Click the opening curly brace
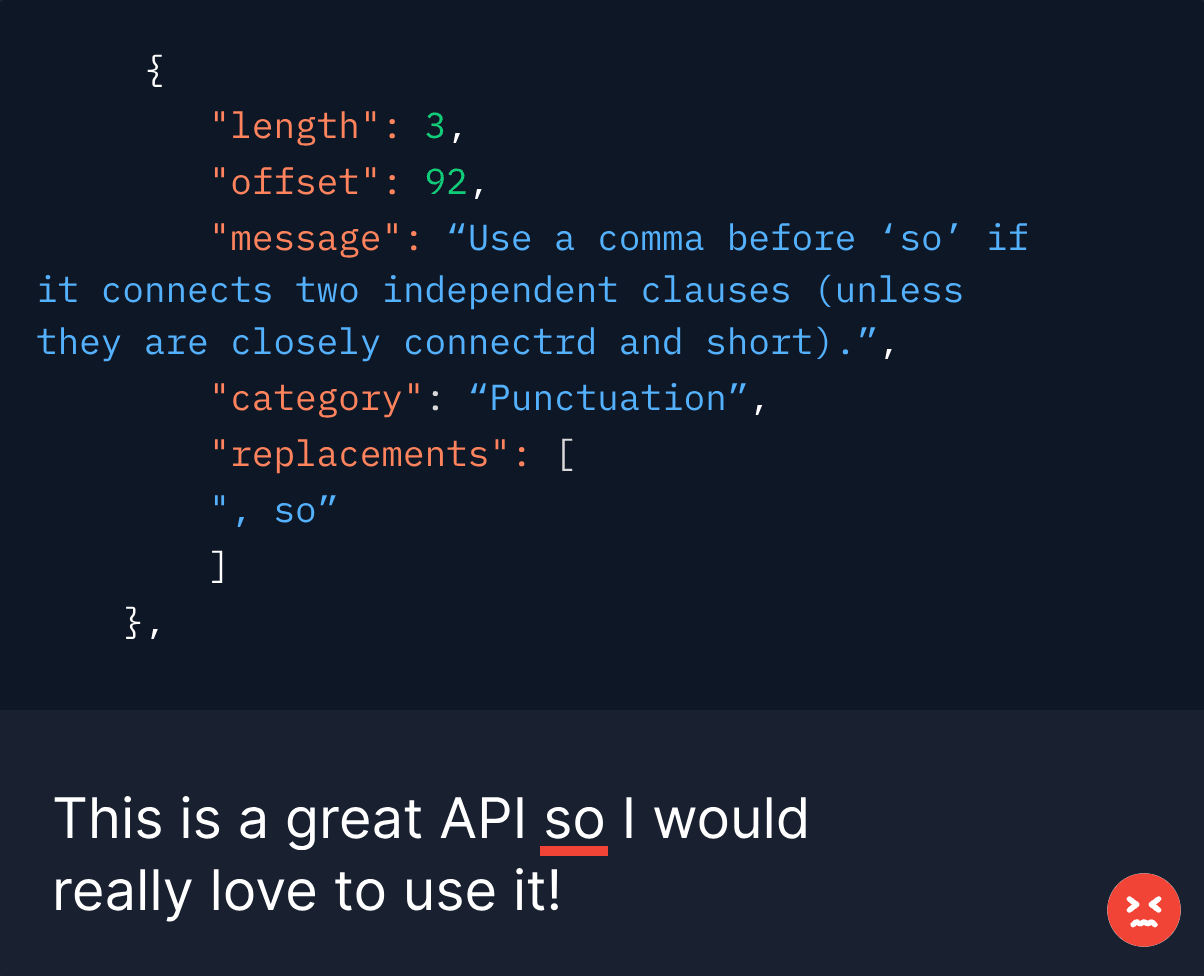Screen dimensions: 1204x976 [154, 71]
